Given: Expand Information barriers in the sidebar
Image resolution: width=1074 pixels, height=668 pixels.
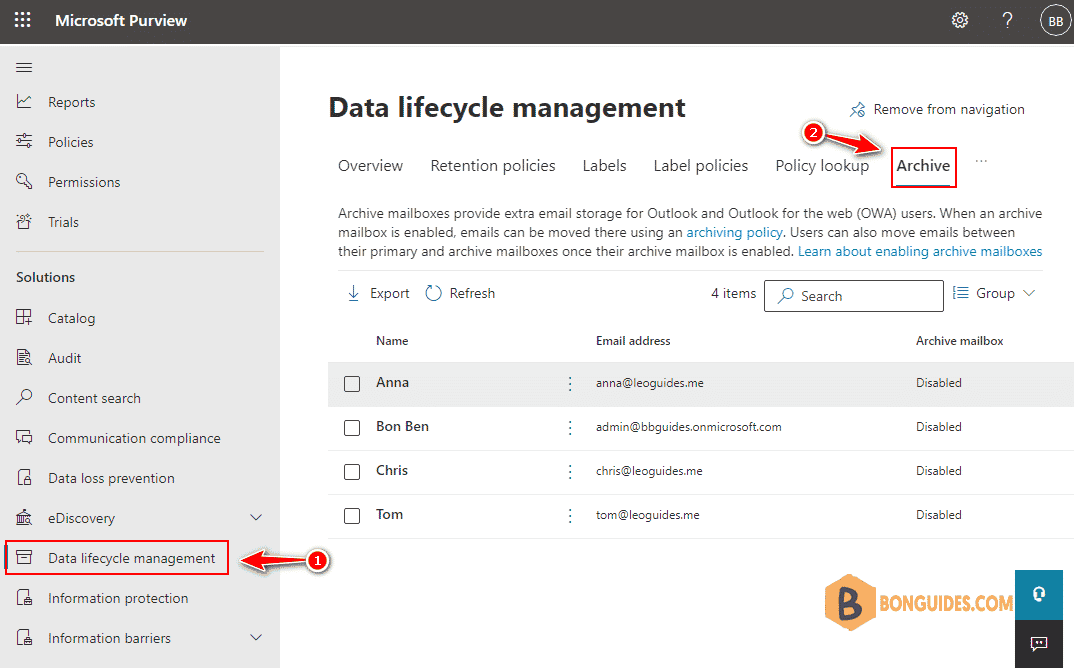Looking at the screenshot, I should pos(256,637).
